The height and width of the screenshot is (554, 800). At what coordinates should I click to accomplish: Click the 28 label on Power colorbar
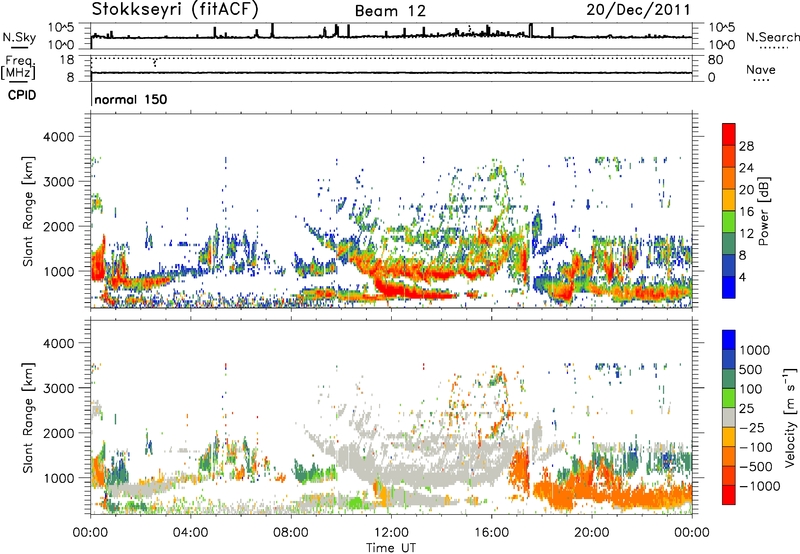[746, 146]
